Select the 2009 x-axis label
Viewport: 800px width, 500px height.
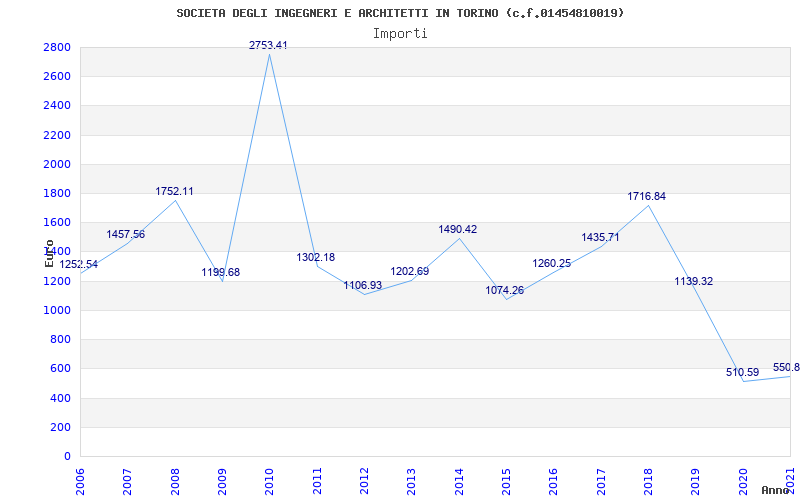[222, 481]
